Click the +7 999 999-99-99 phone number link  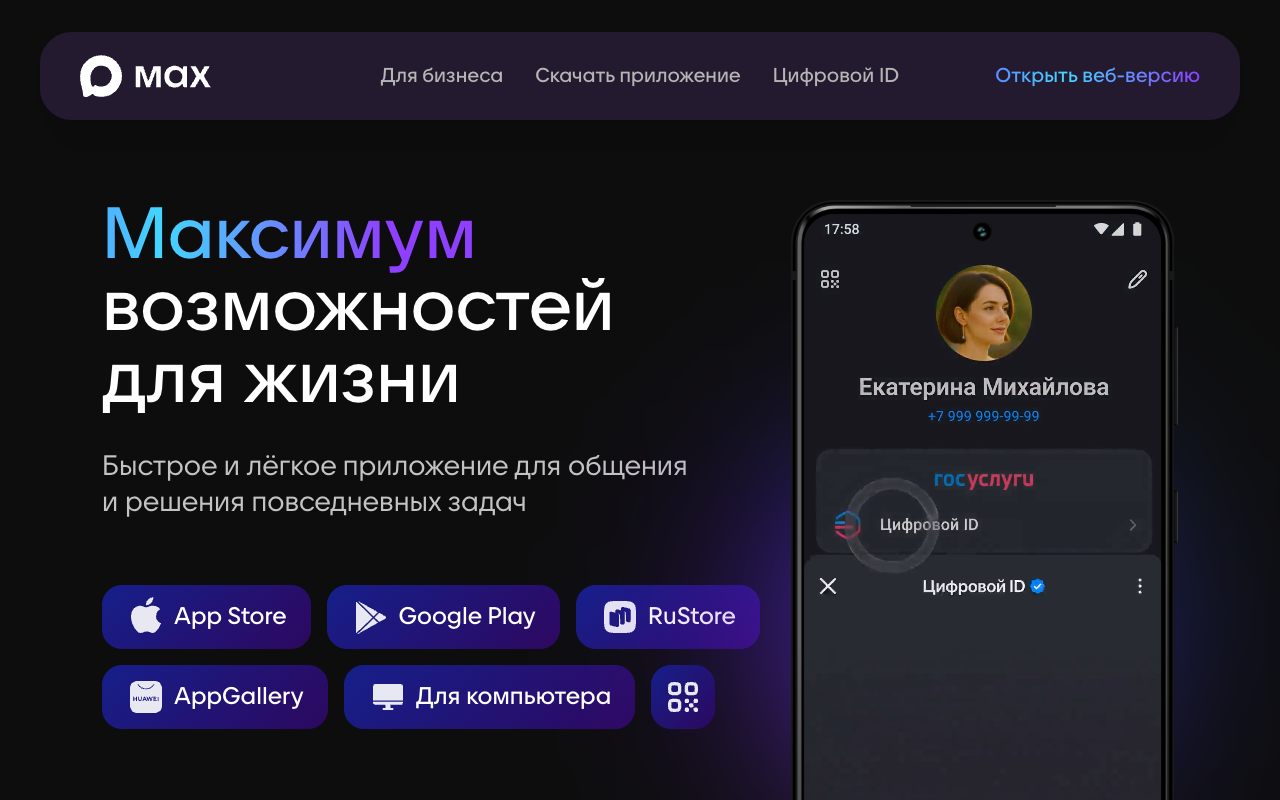tap(984, 415)
